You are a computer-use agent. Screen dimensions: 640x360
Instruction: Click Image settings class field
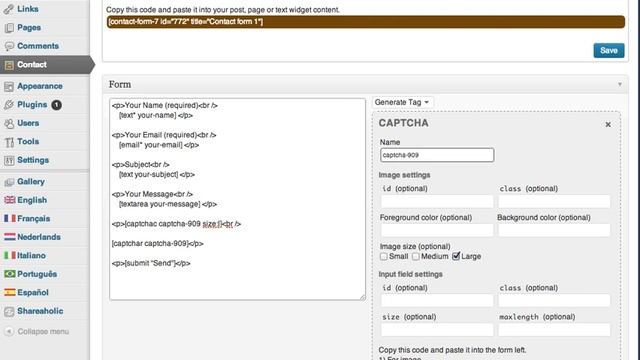554,201
